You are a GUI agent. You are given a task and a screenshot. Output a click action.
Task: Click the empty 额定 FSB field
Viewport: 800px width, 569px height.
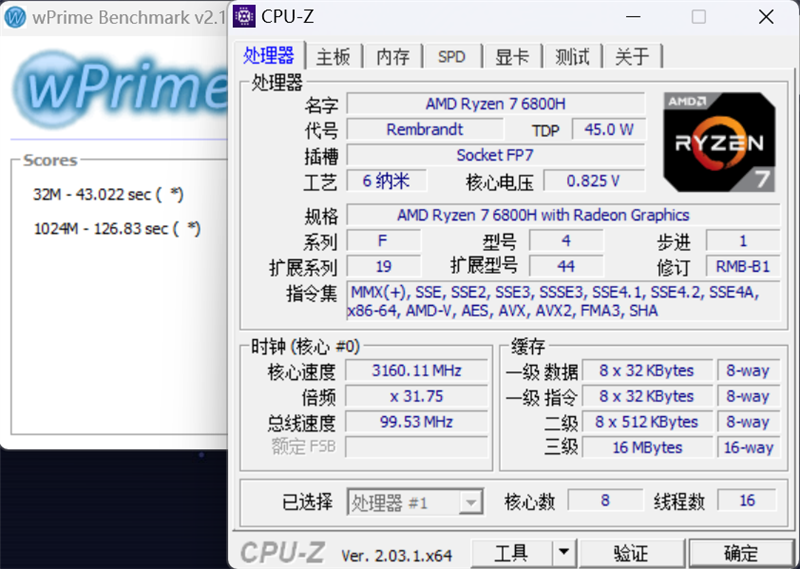416,447
